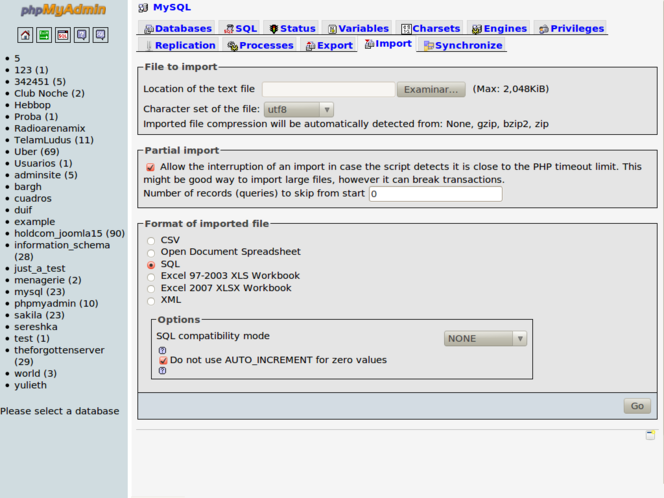Switch to the Export tab
The width and height of the screenshot is (664, 498).
(x=329, y=45)
